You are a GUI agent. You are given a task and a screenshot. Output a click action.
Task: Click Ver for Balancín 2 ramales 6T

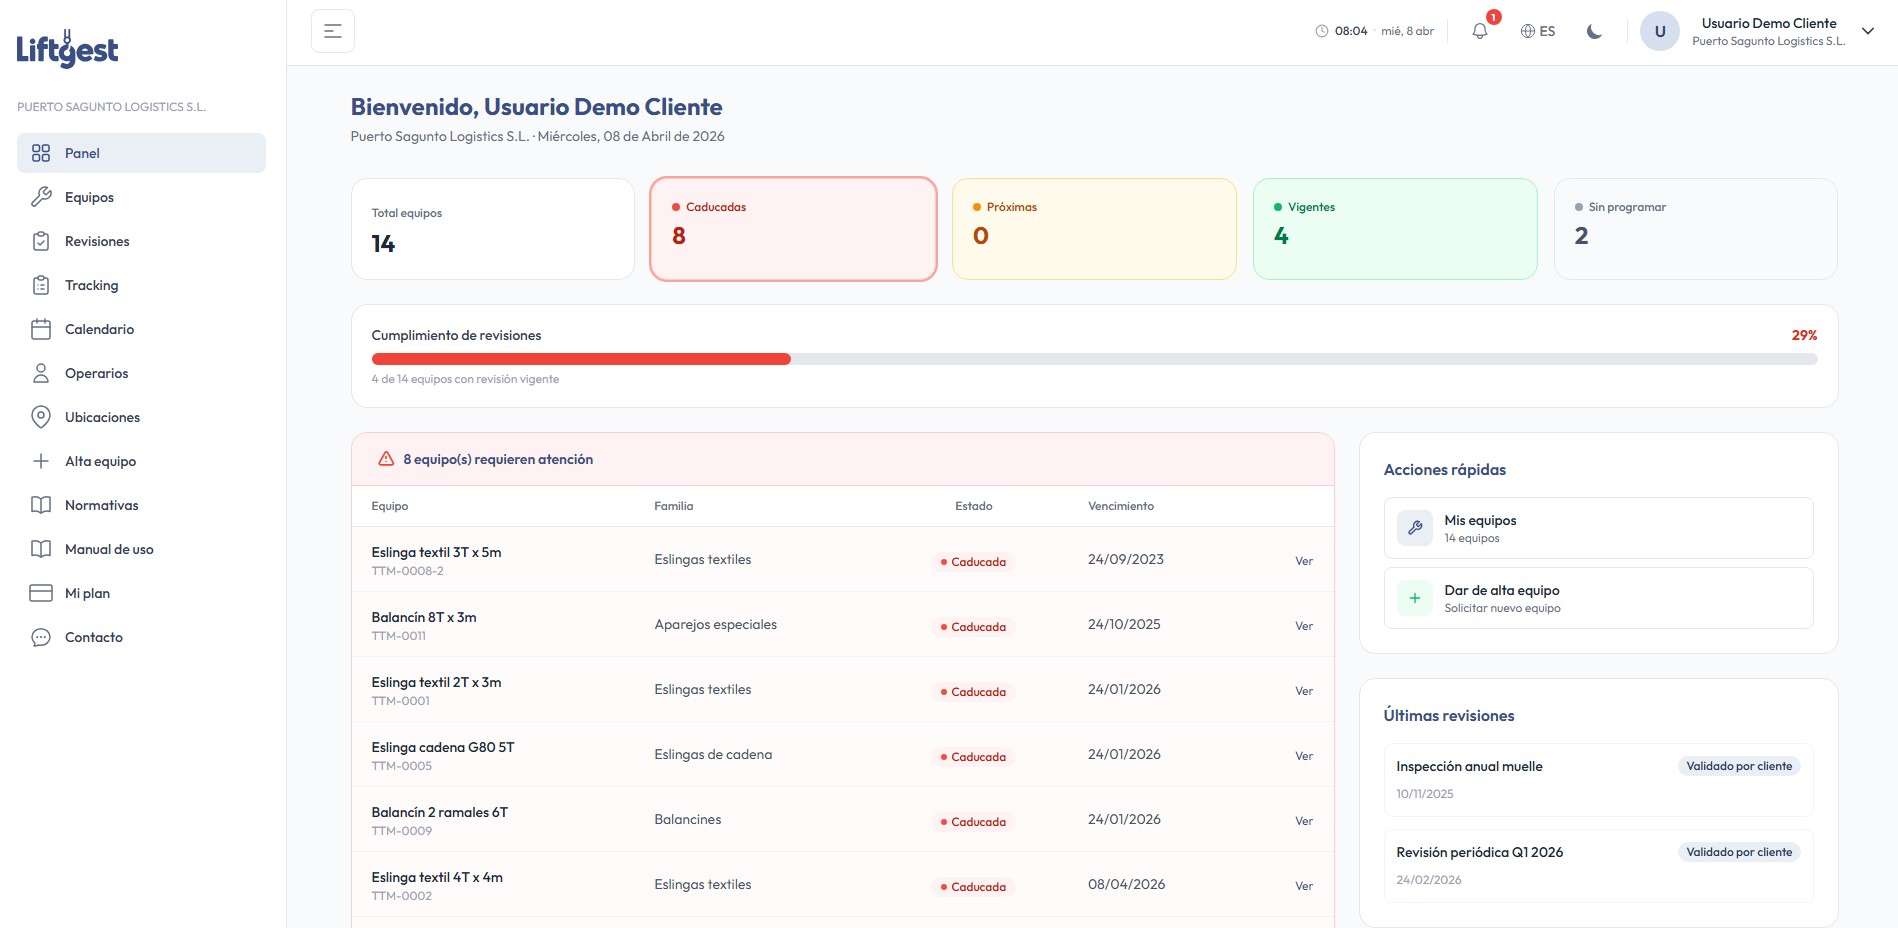click(1304, 821)
